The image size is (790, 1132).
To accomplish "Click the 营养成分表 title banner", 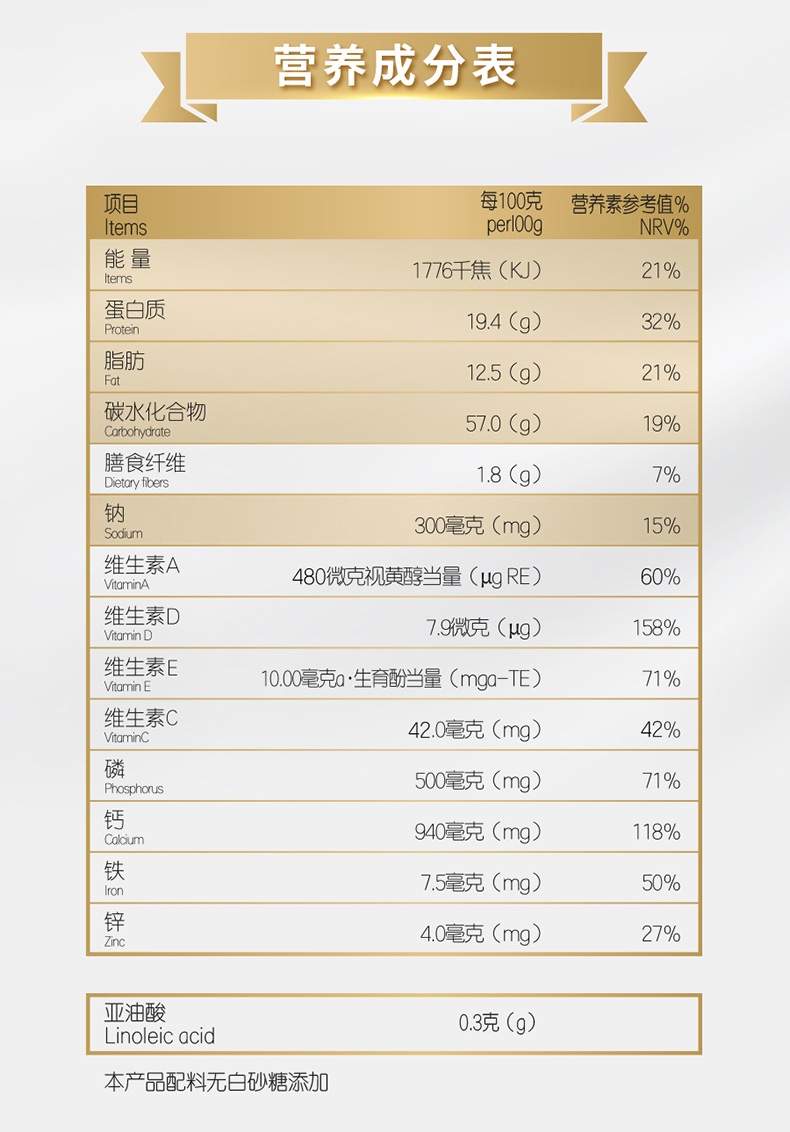I will click(x=395, y=66).
